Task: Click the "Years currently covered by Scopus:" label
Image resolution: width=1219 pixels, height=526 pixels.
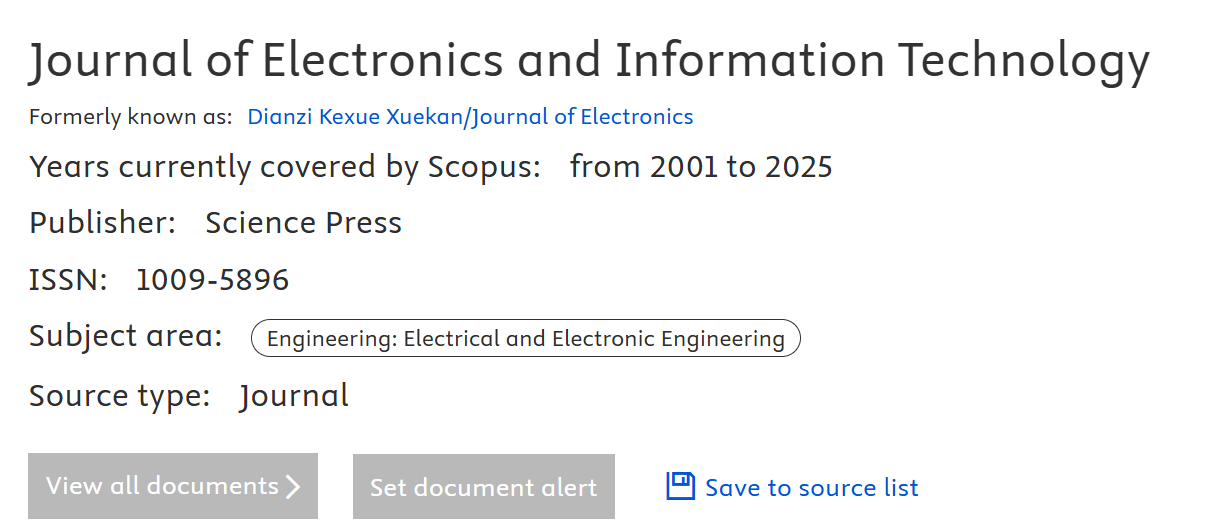Action: (x=285, y=166)
